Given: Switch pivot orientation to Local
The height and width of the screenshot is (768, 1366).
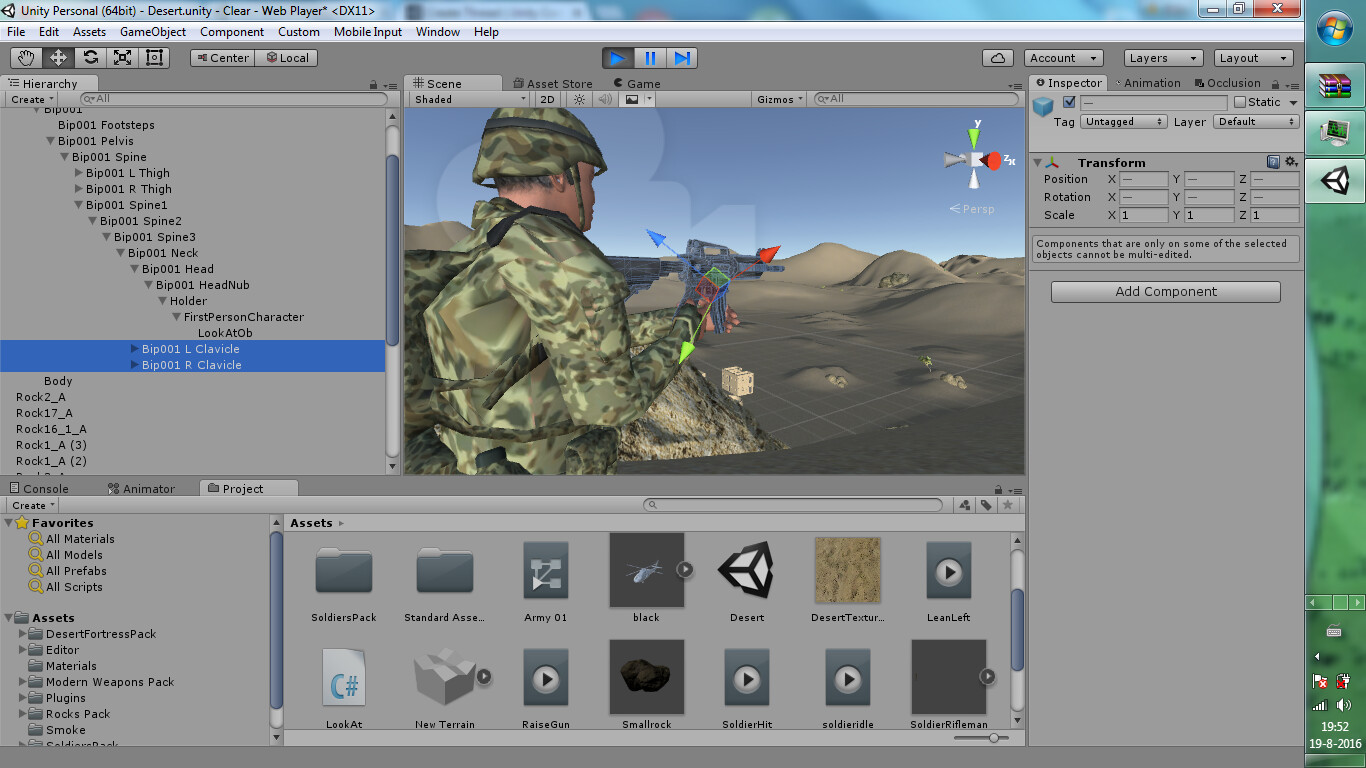Looking at the screenshot, I should click(x=287, y=57).
